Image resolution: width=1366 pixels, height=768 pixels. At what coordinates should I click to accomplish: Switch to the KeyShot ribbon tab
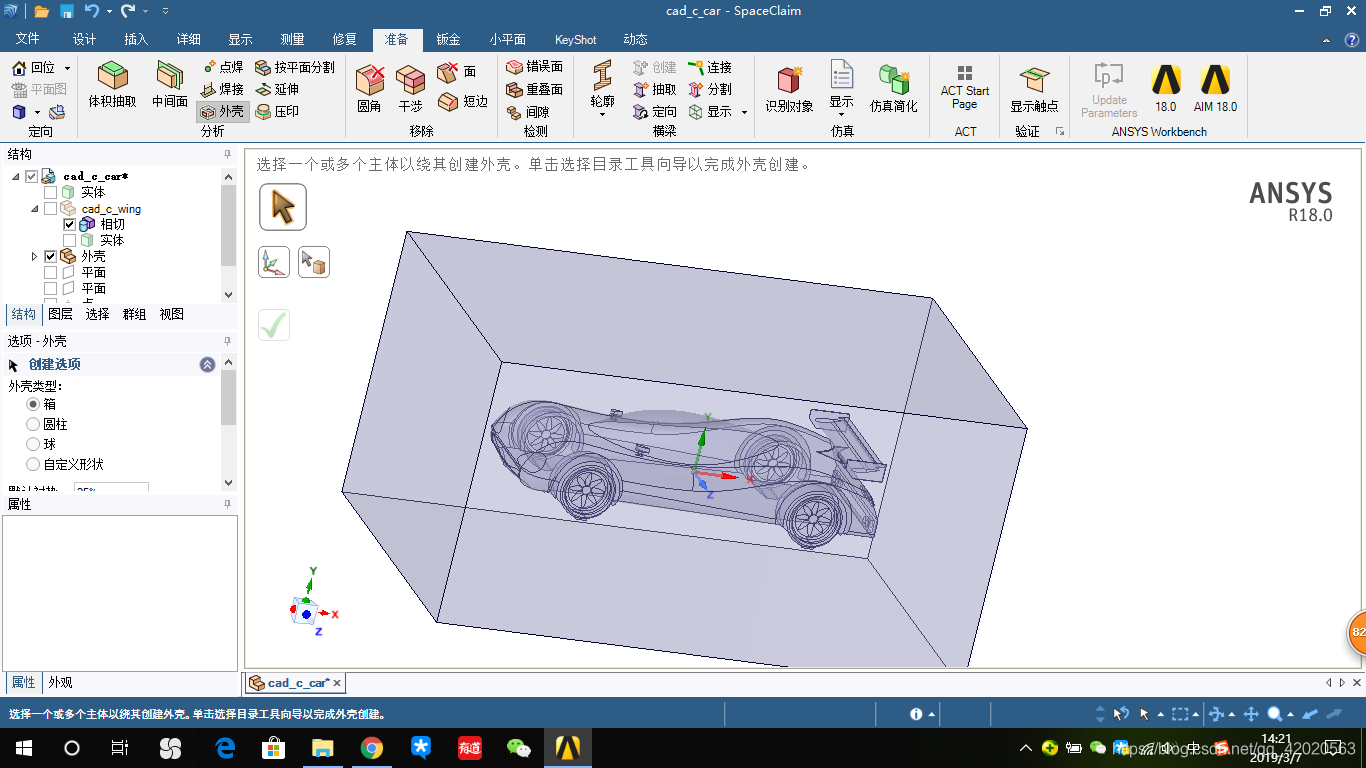click(x=575, y=39)
